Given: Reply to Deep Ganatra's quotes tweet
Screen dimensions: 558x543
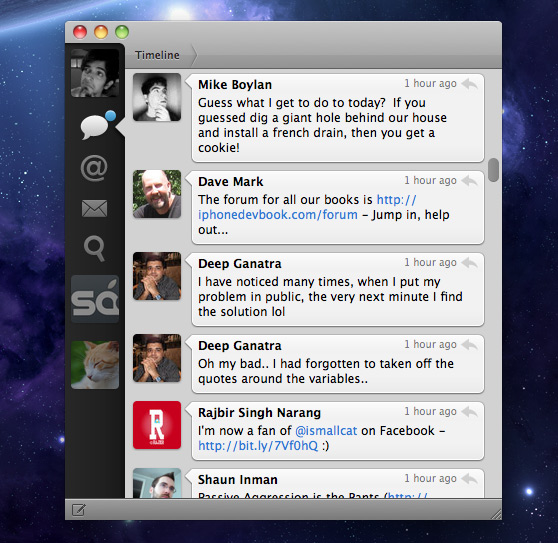Looking at the screenshot, I should tap(470, 345).
